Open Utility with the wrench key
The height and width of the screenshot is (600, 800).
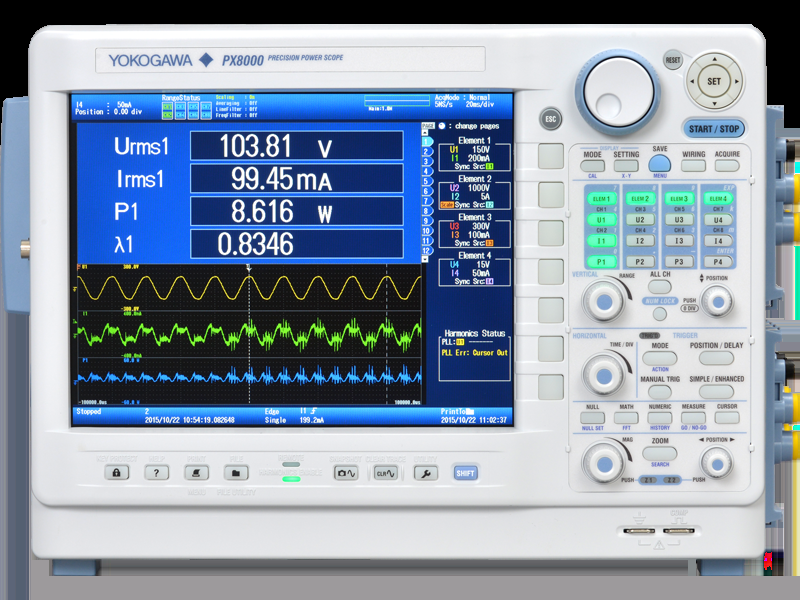pyautogui.click(x=426, y=473)
